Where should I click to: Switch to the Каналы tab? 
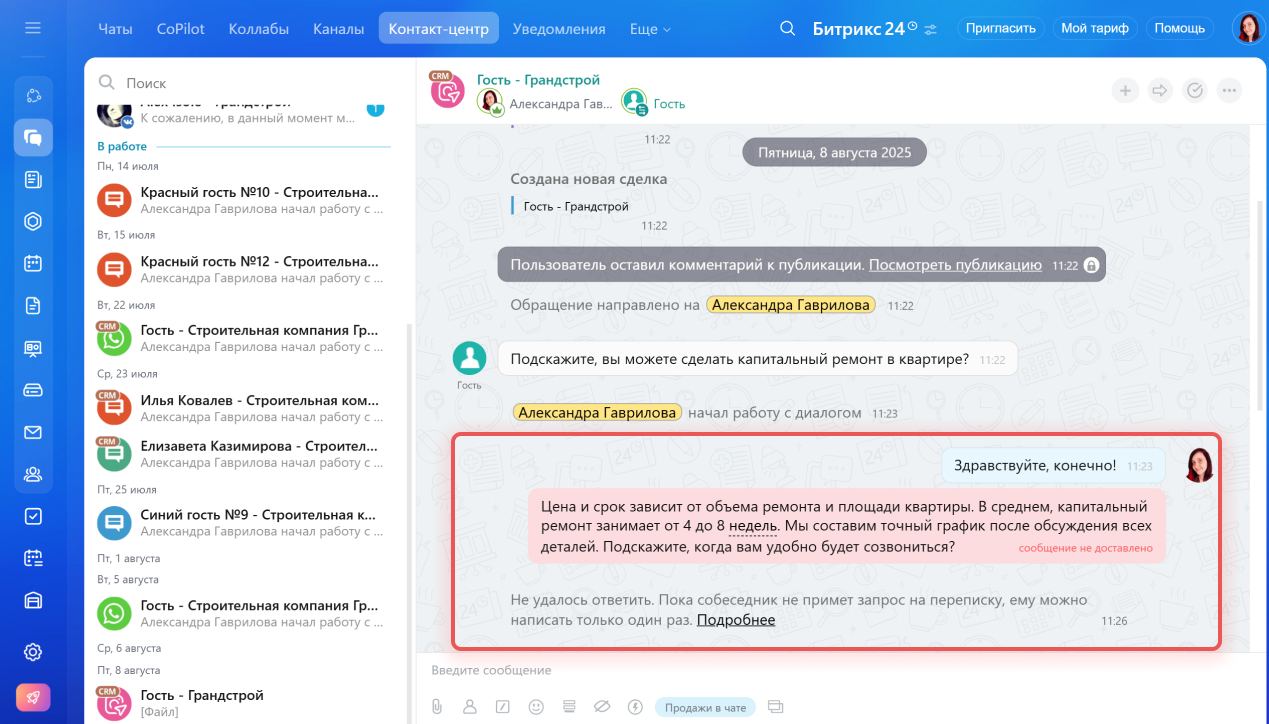pos(338,29)
